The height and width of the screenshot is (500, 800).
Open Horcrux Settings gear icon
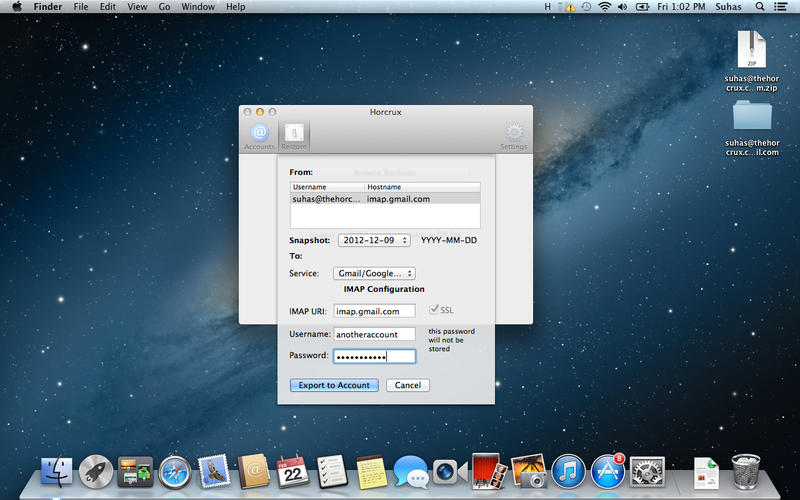(x=514, y=134)
